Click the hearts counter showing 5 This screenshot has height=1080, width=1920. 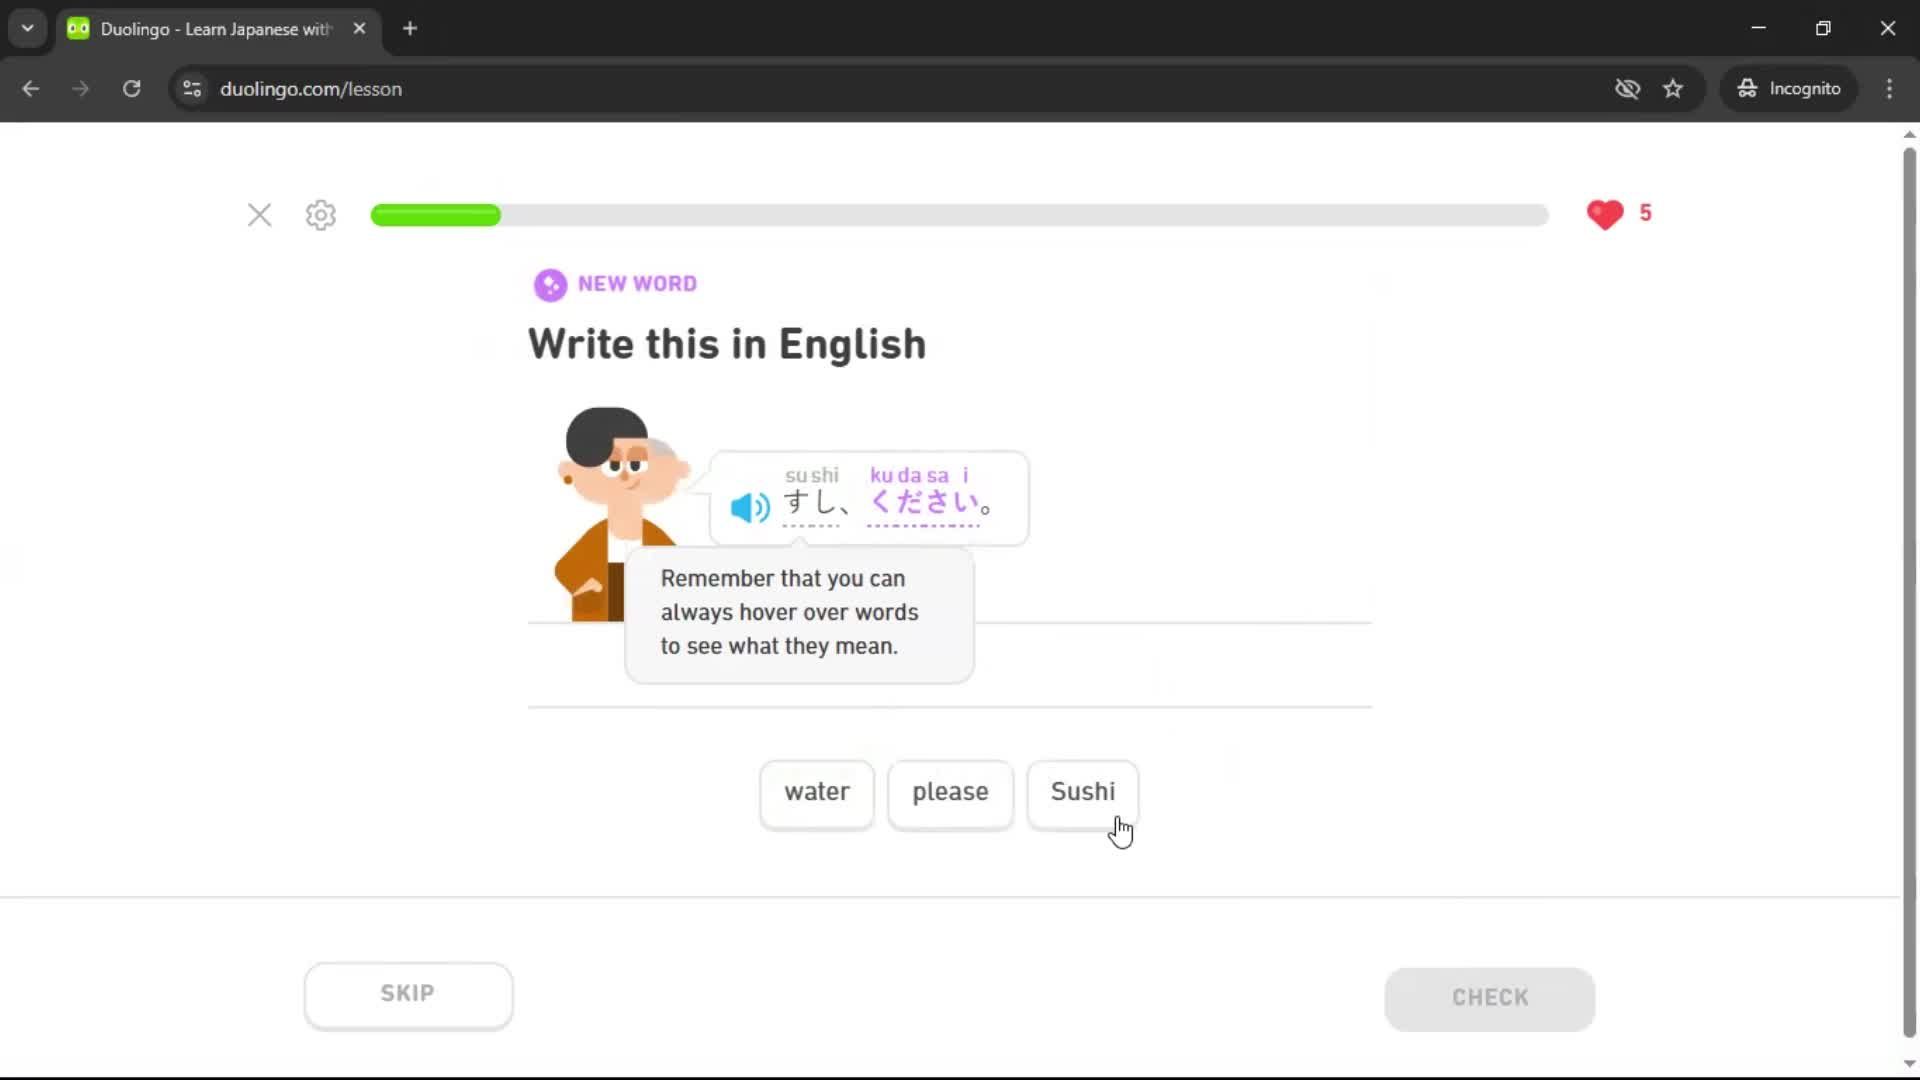(x=1620, y=213)
